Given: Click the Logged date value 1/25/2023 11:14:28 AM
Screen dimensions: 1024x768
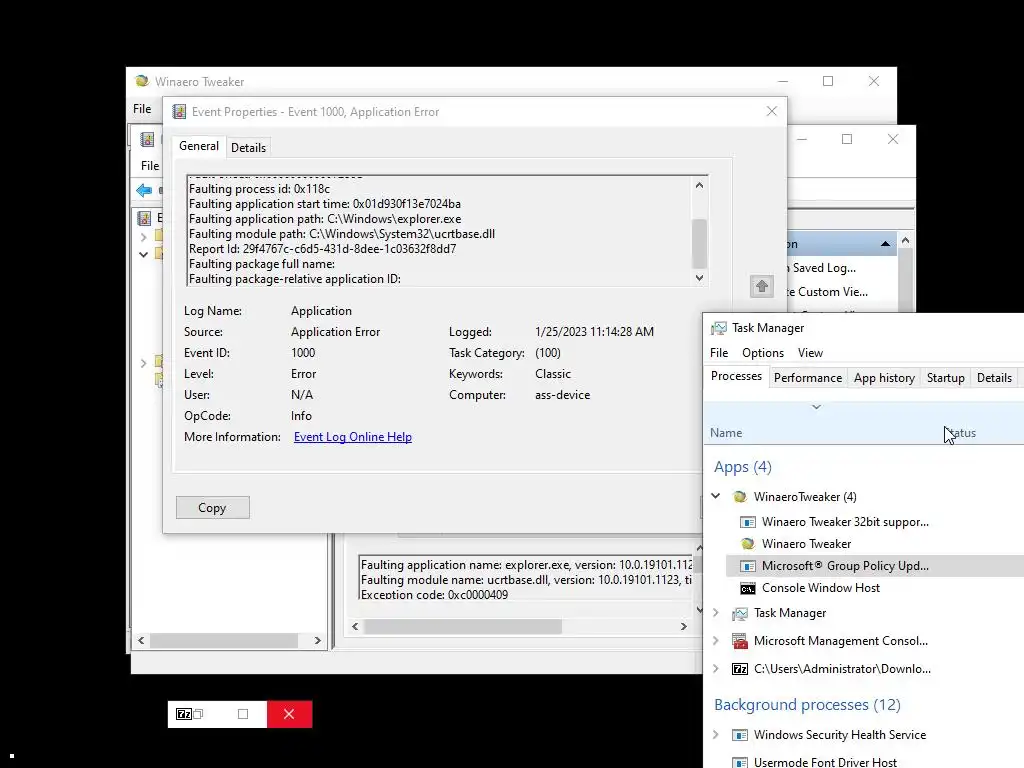Looking at the screenshot, I should click(594, 332).
